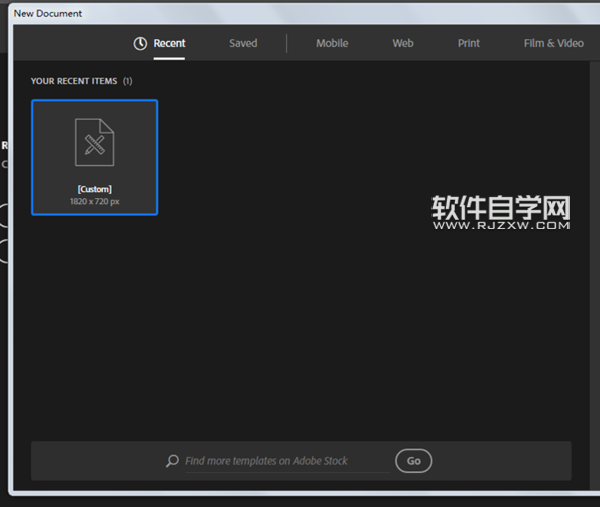Image resolution: width=600 pixels, height=507 pixels.
Task: Switch to the Recent tab
Action: [169, 43]
